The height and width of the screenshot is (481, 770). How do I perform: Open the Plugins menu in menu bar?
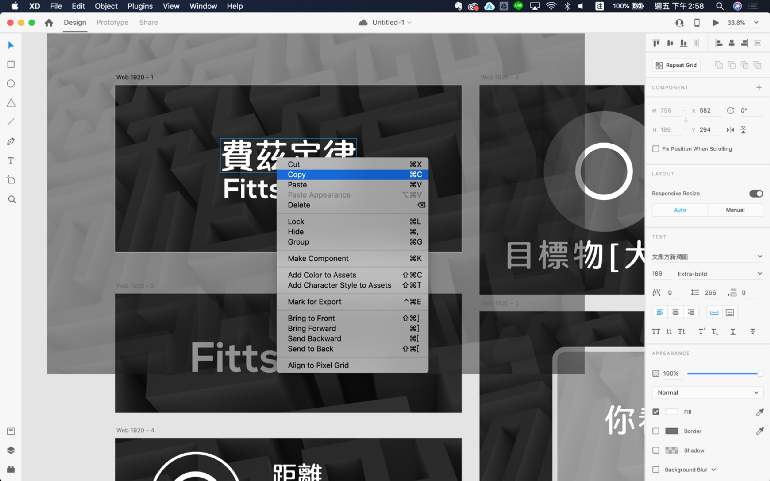click(x=140, y=6)
